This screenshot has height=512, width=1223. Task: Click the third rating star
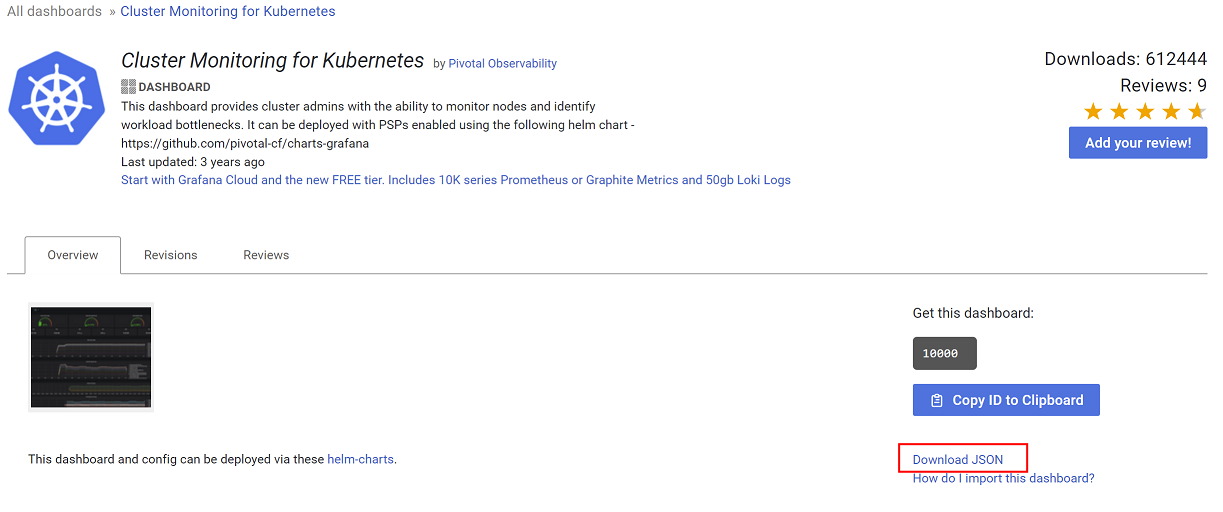tap(1145, 111)
